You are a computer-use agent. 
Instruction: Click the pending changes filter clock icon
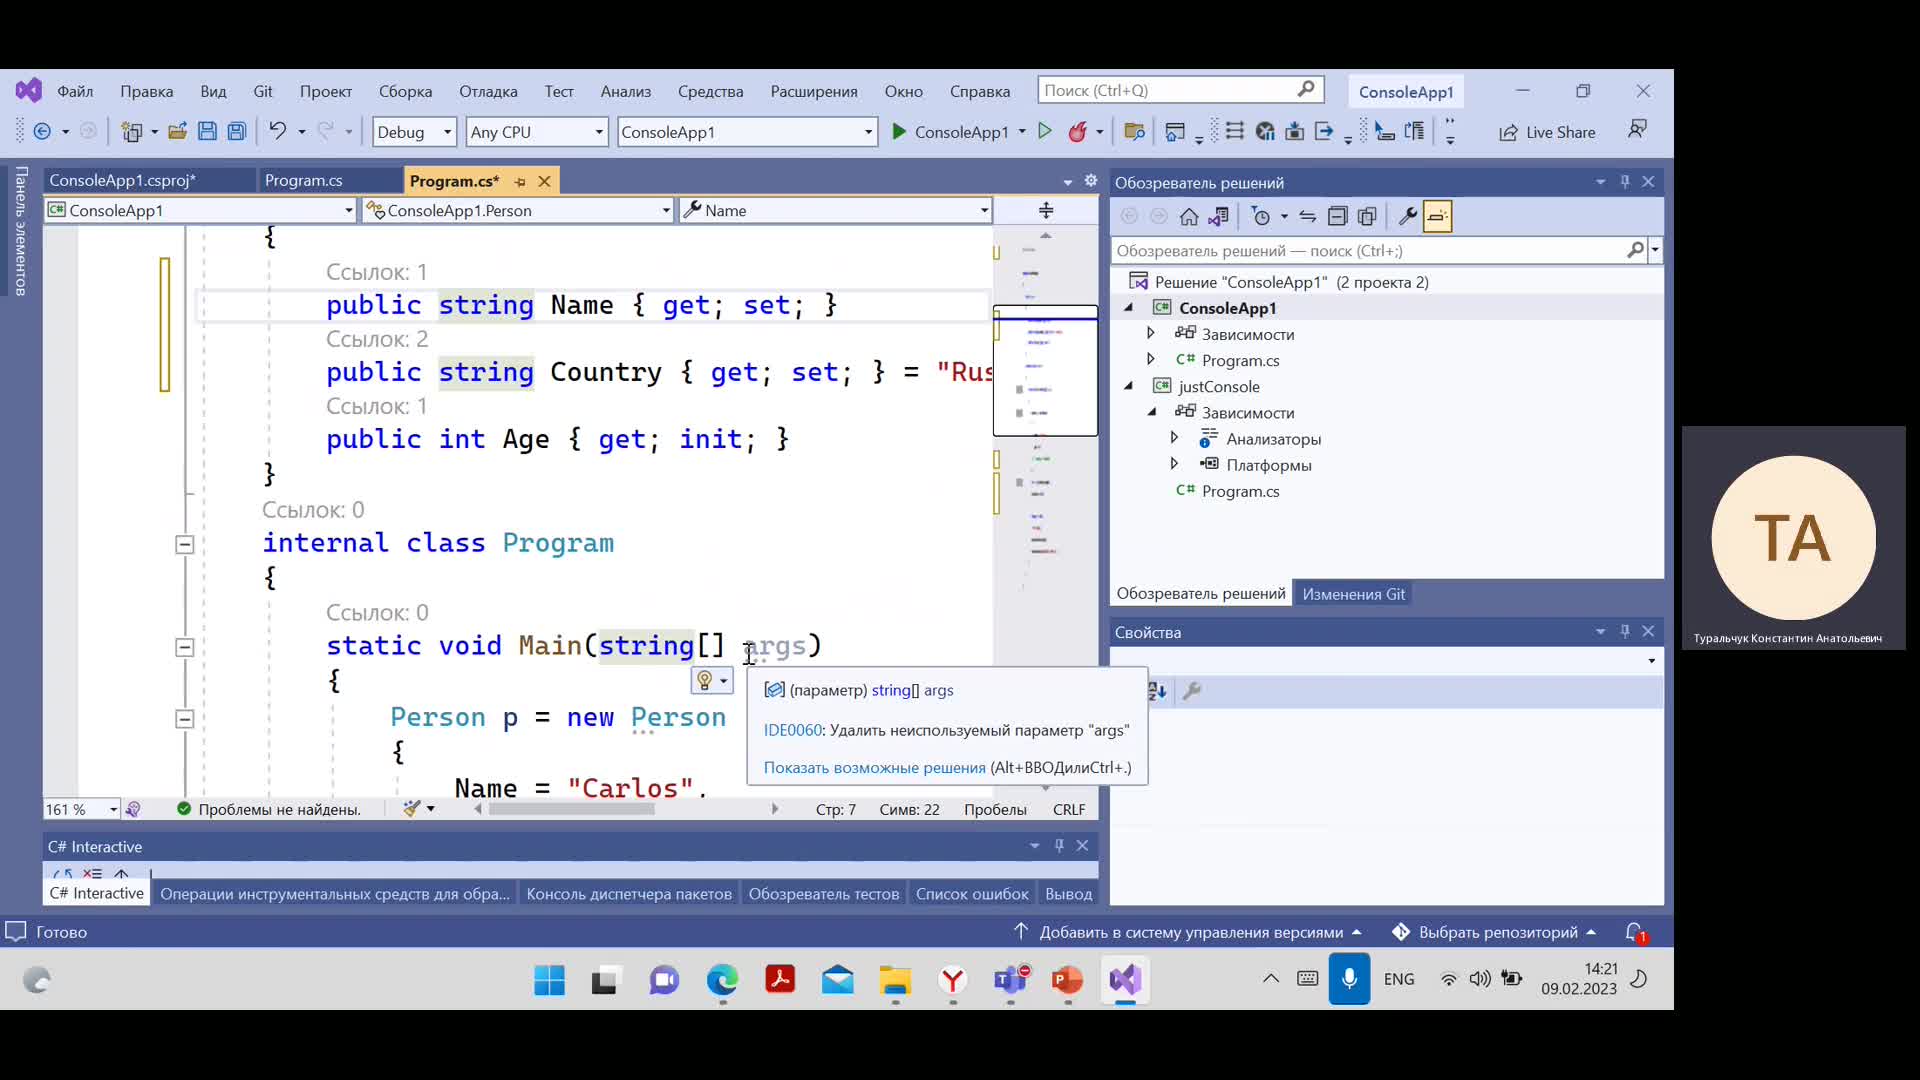click(1261, 216)
